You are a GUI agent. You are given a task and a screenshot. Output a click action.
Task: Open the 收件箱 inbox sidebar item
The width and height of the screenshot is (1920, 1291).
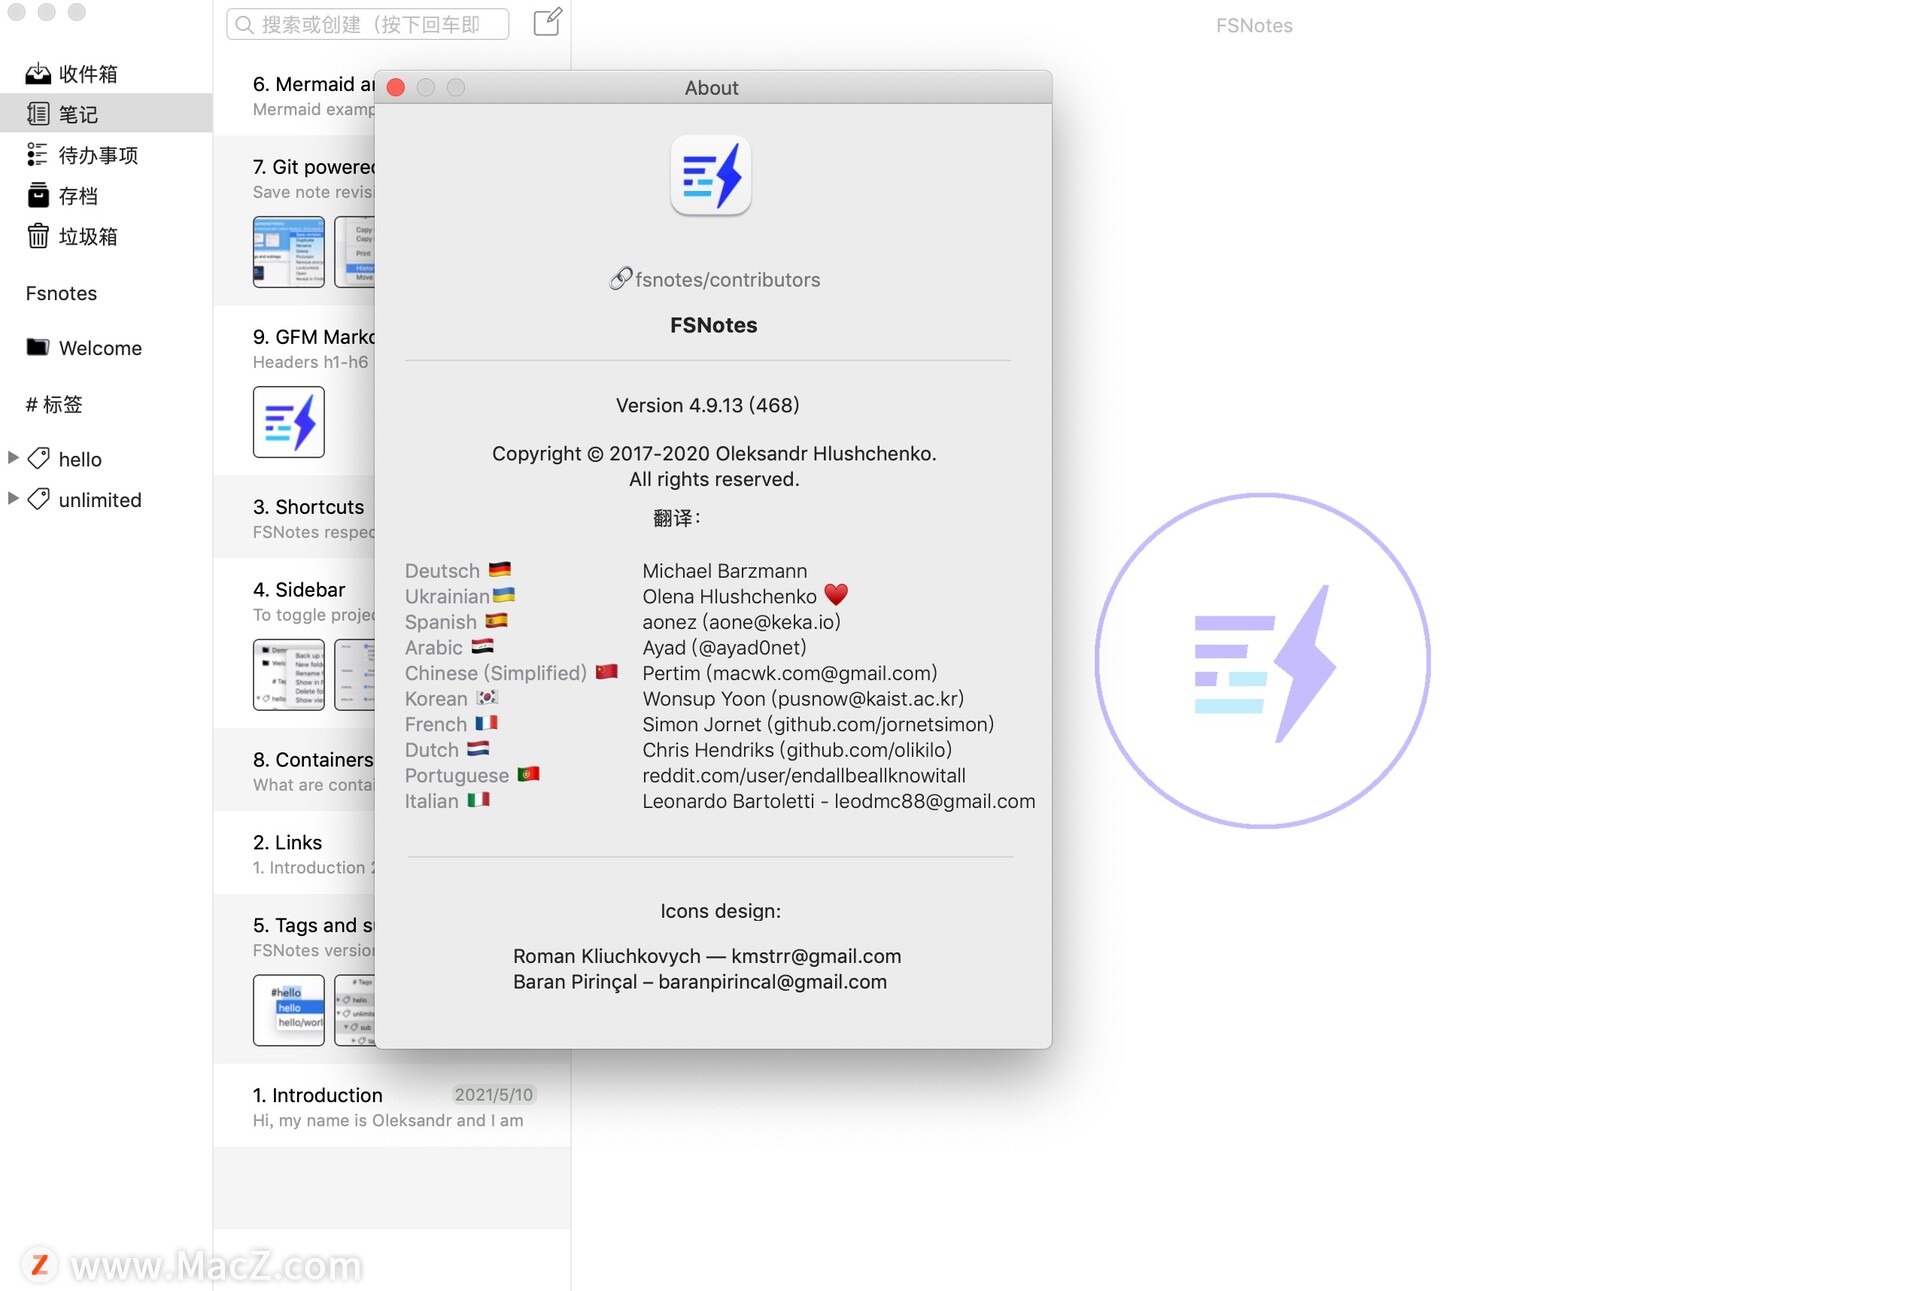pos(106,73)
